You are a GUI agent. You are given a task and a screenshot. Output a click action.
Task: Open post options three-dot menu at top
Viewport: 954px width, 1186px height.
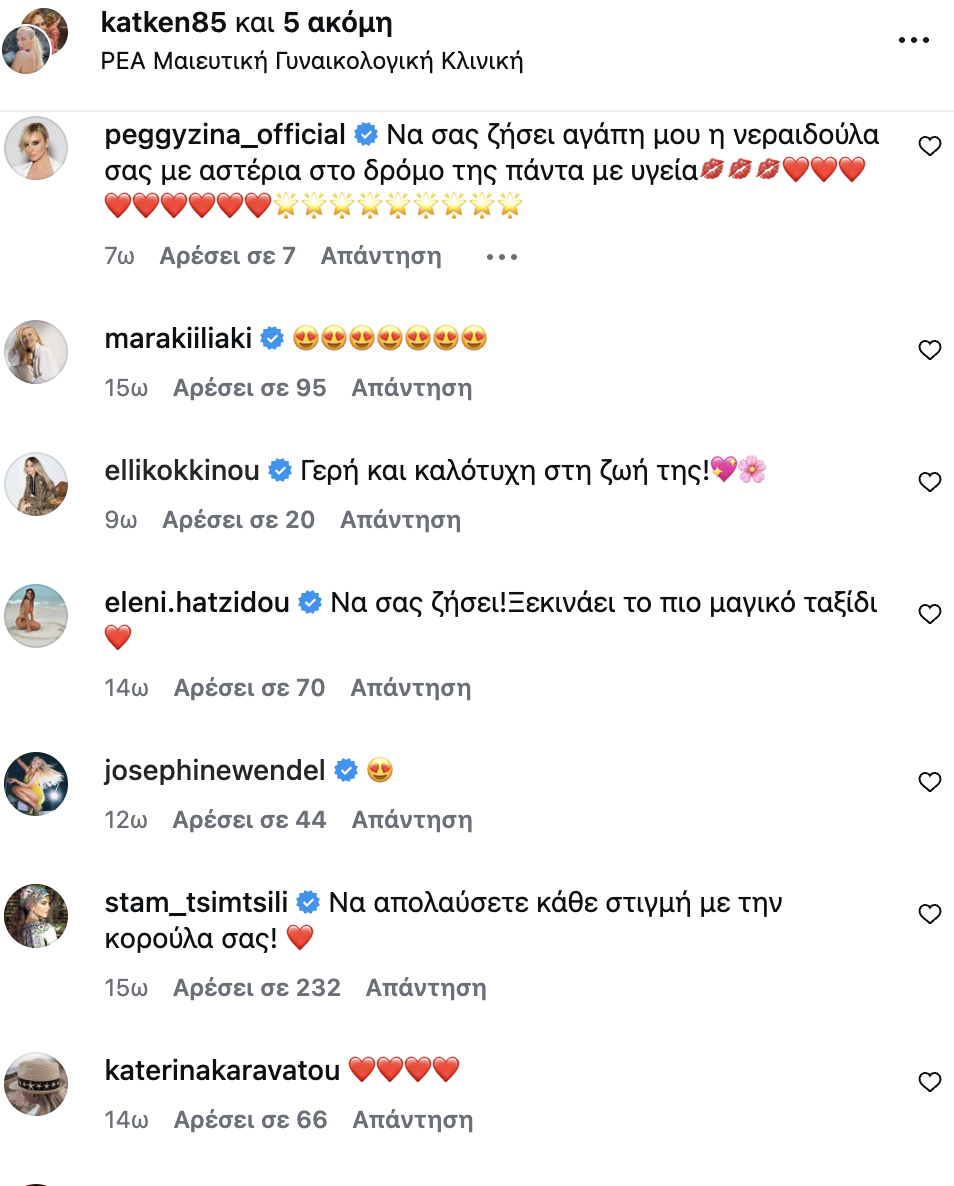914,41
